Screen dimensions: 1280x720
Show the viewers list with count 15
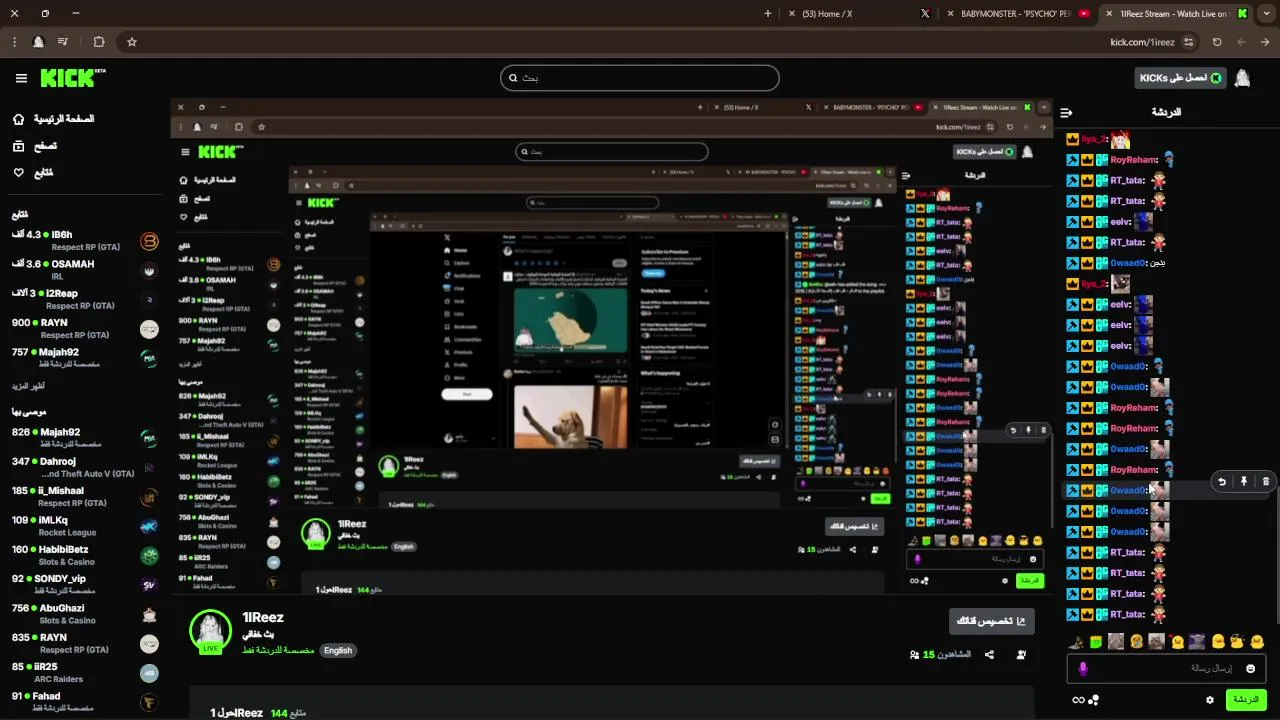click(x=940, y=655)
